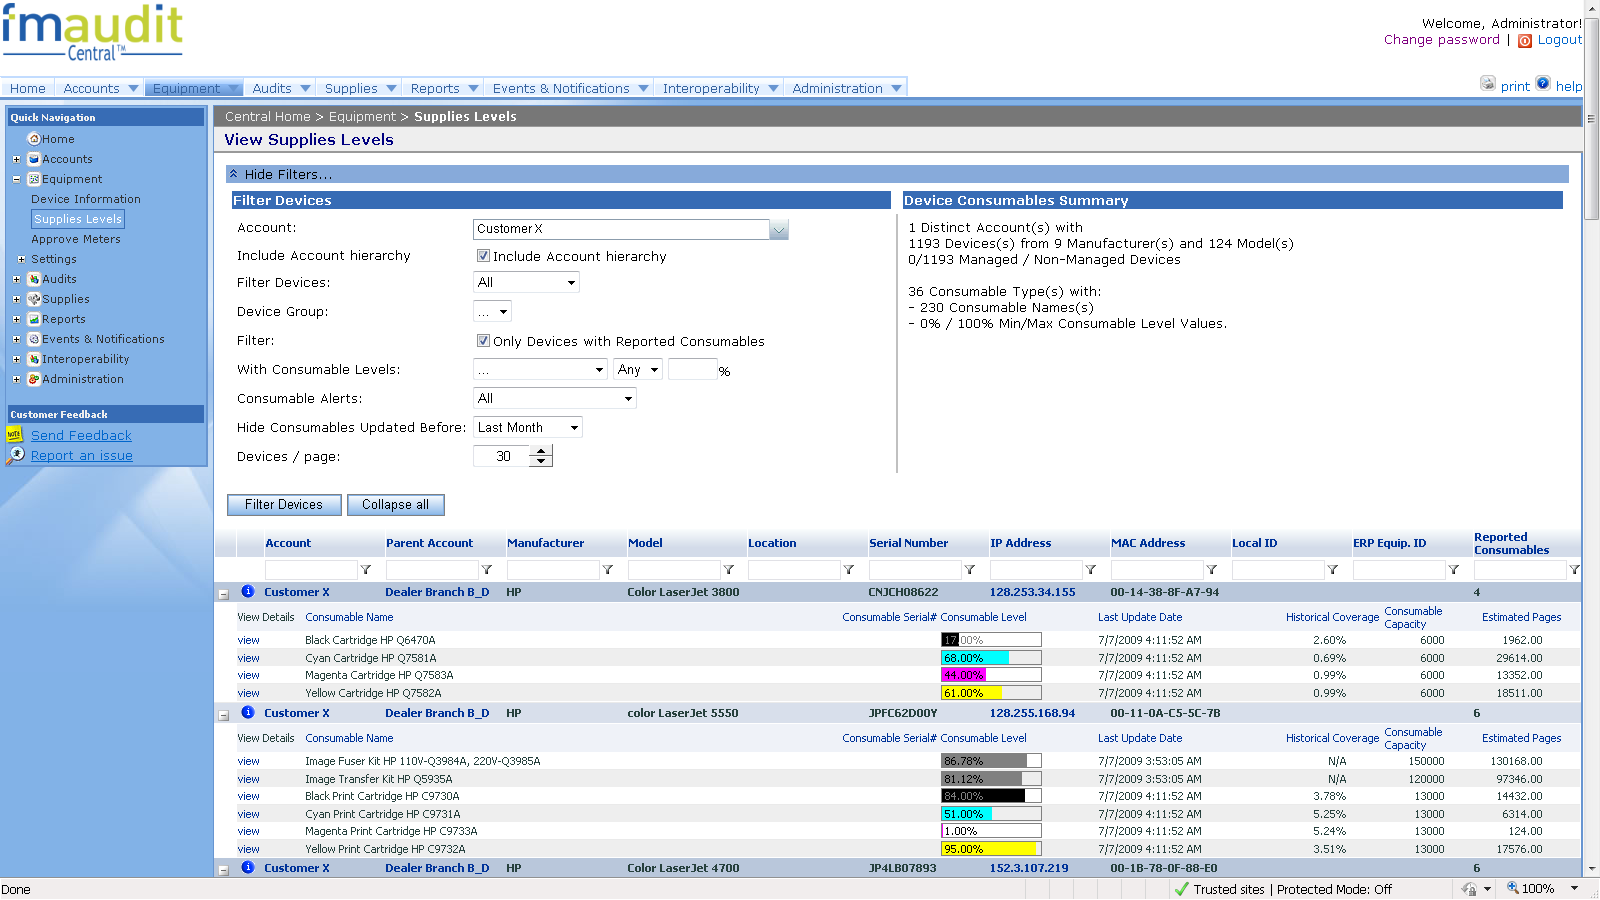Click the Events & Notifications tree icon
1600x900 pixels.
34,339
